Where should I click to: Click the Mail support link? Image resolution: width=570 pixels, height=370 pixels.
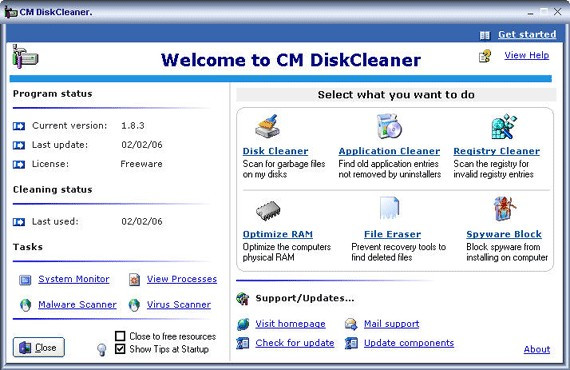click(x=392, y=324)
